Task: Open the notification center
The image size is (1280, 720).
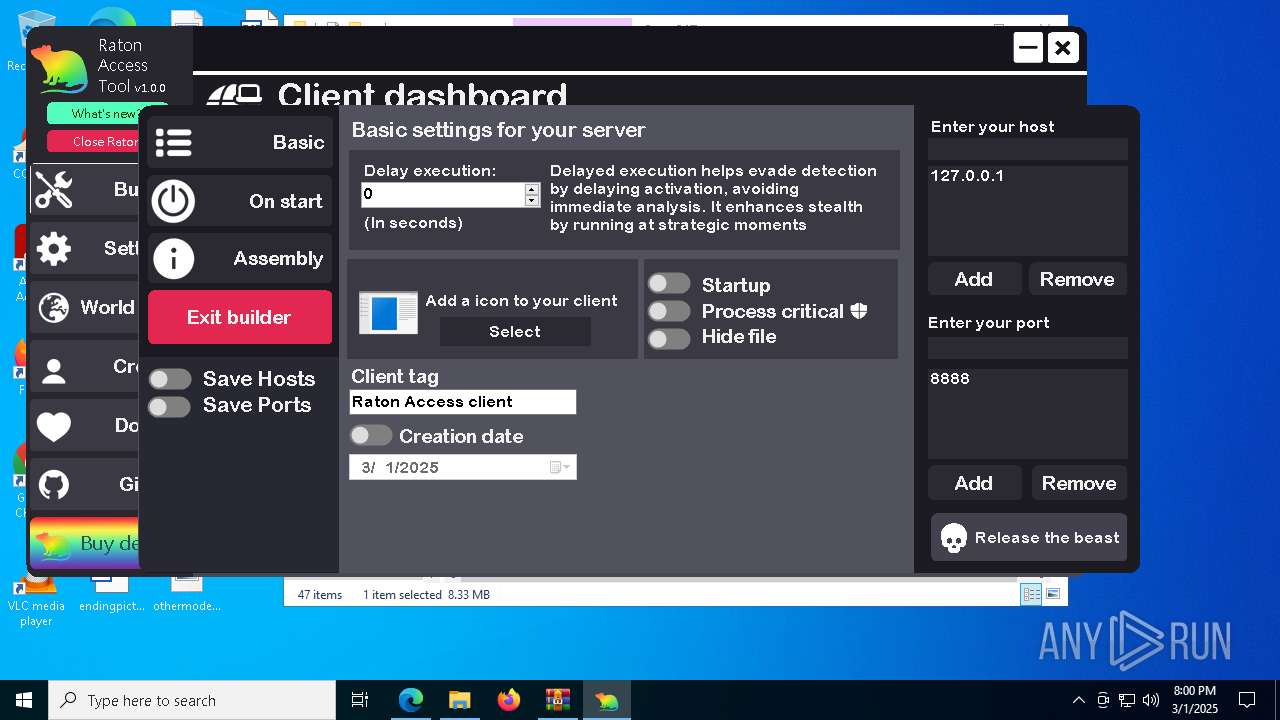Action: coord(1247,700)
